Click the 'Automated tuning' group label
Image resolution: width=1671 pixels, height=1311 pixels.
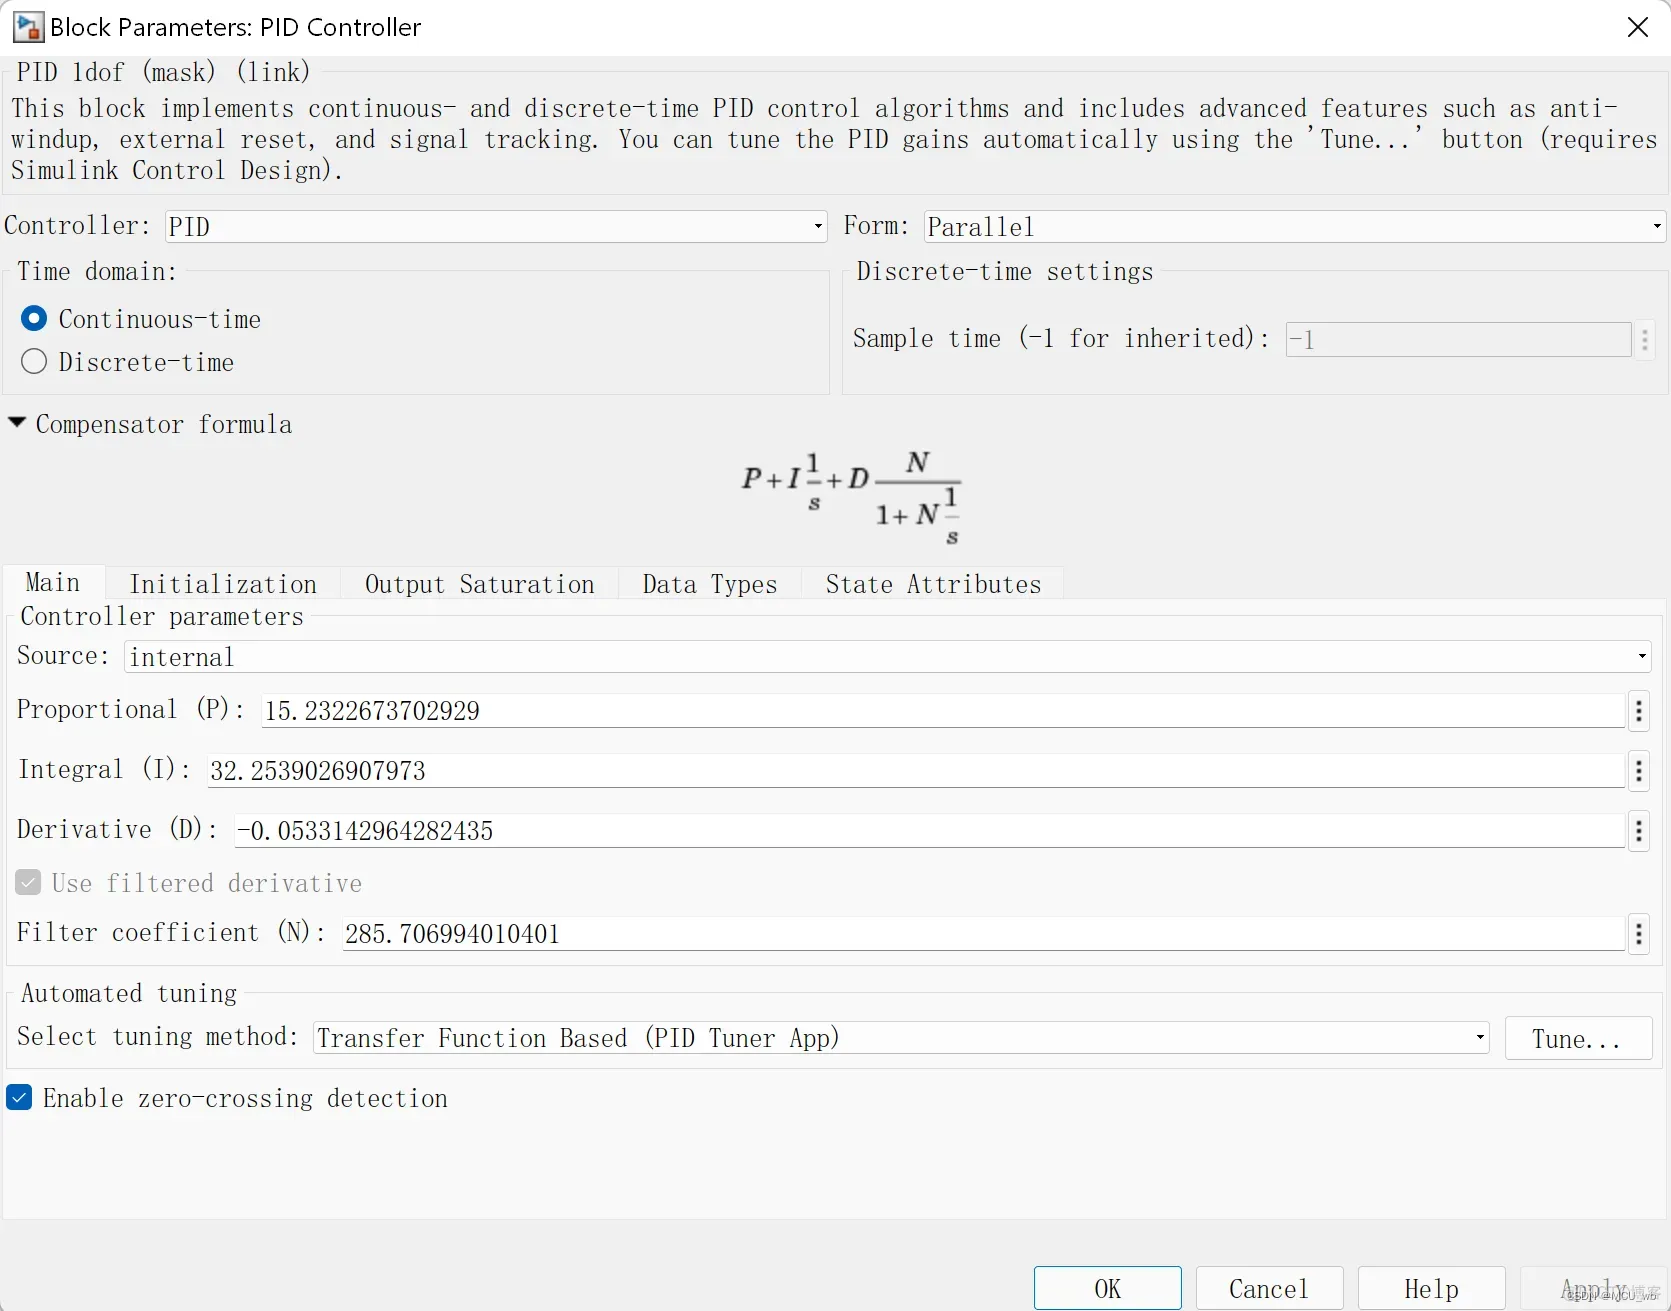[x=129, y=993]
